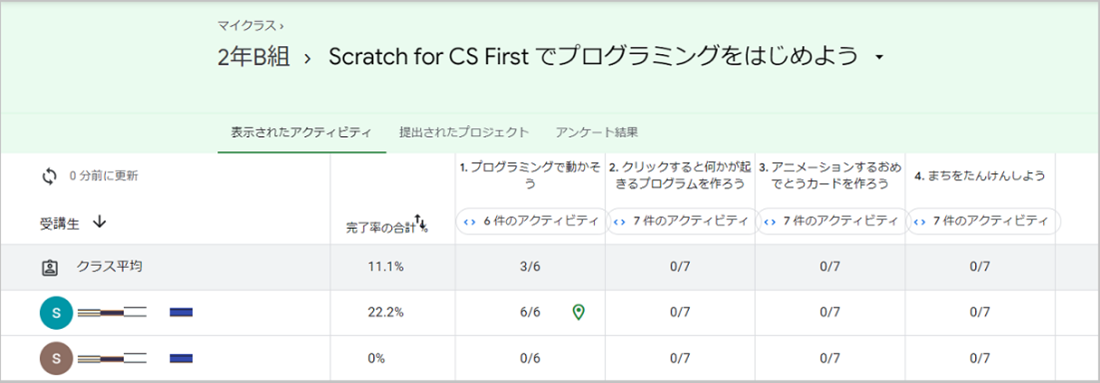Click the teal S student avatar

tap(56, 313)
